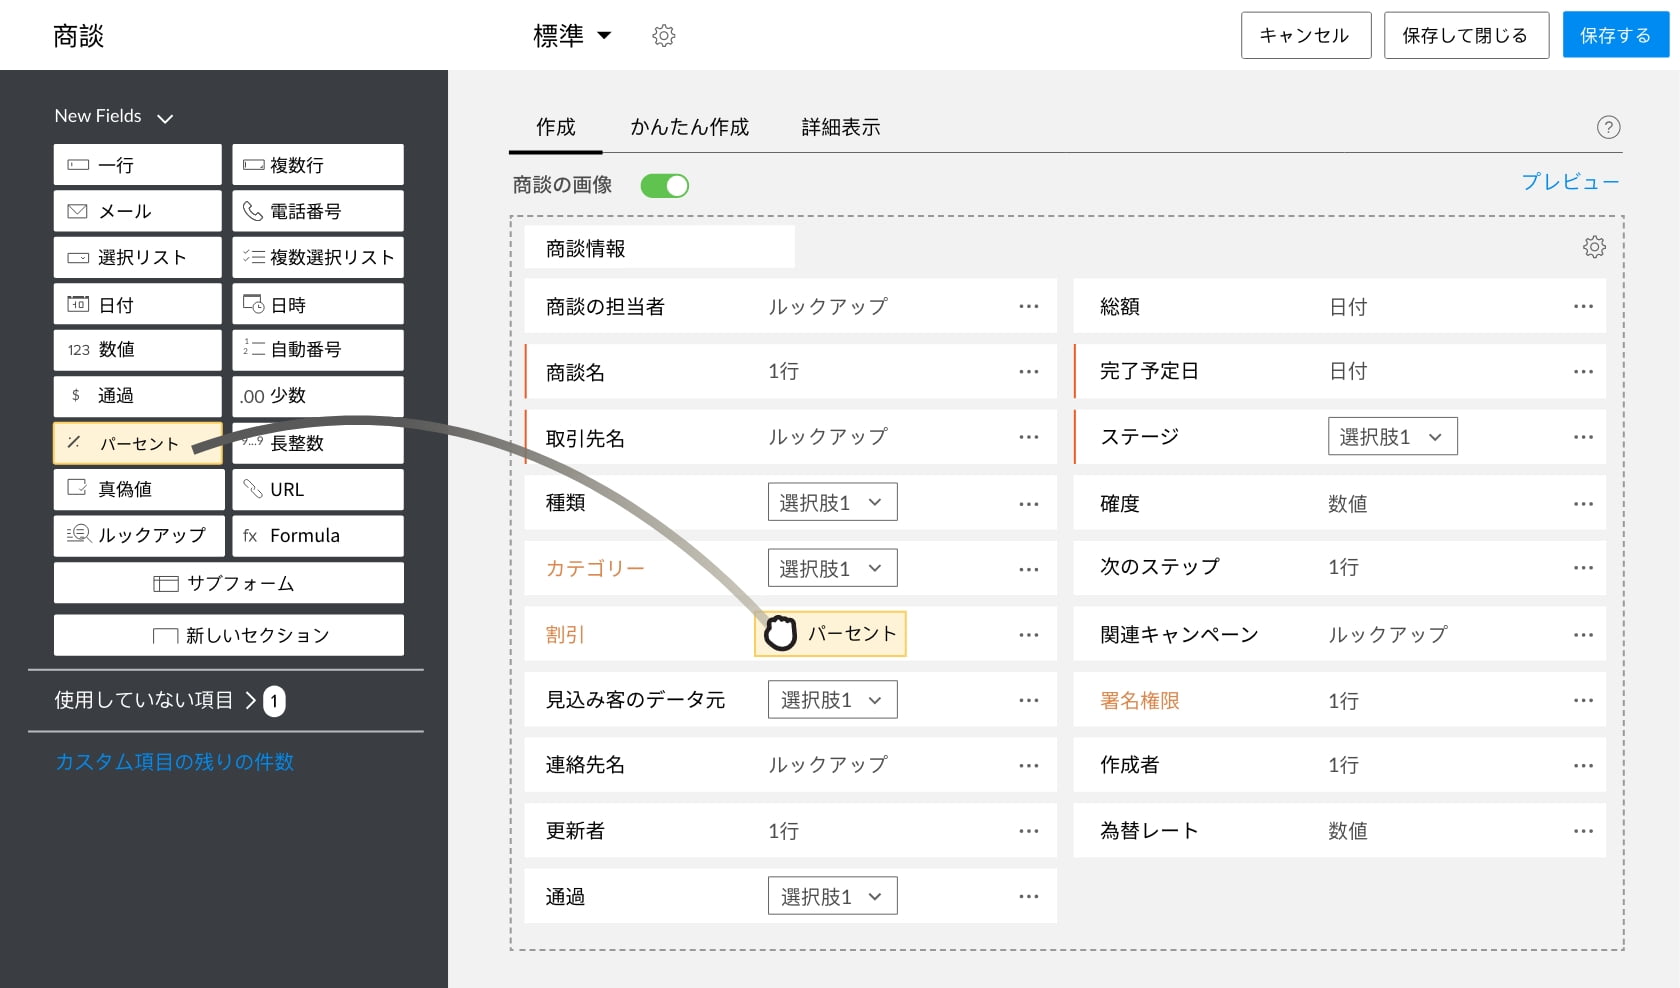Select the Formula field type
The height and width of the screenshot is (988, 1680).
[318, 535]
